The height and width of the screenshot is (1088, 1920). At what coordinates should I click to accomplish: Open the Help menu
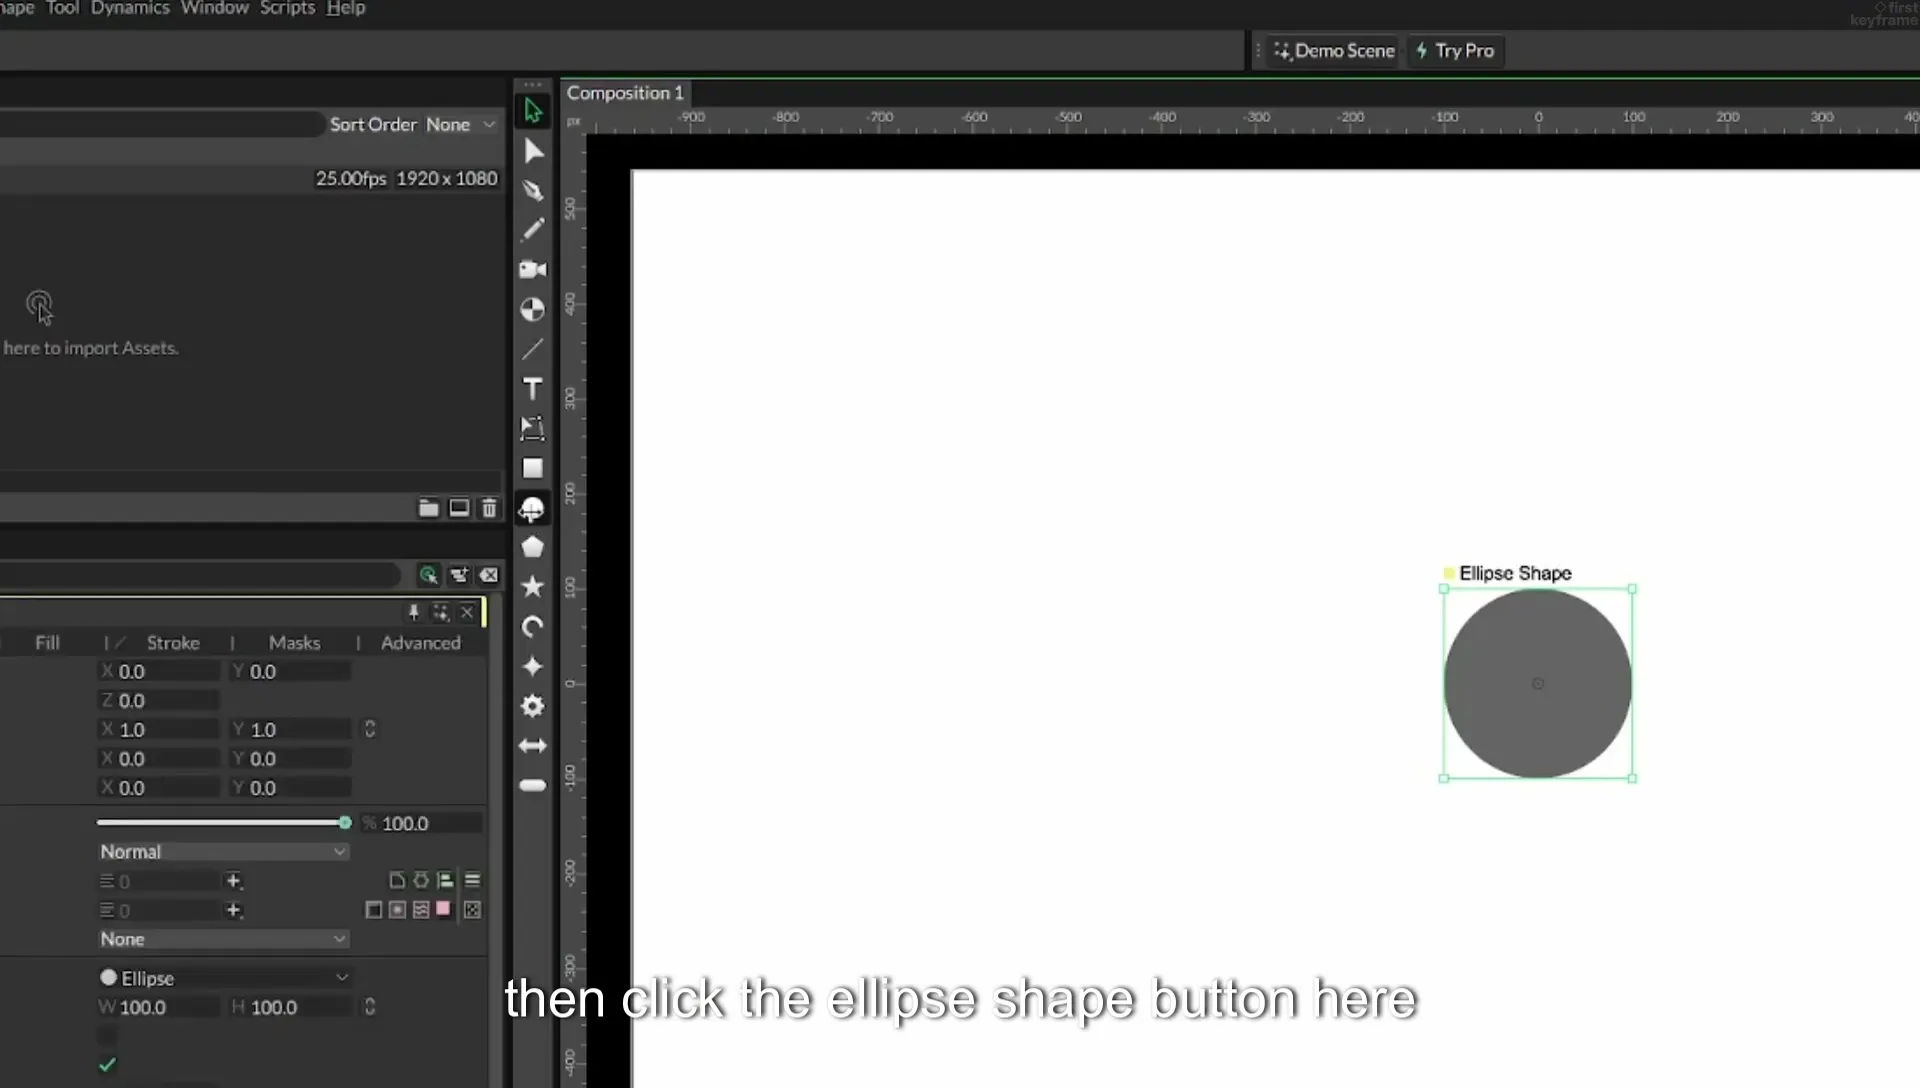[346, 8]
